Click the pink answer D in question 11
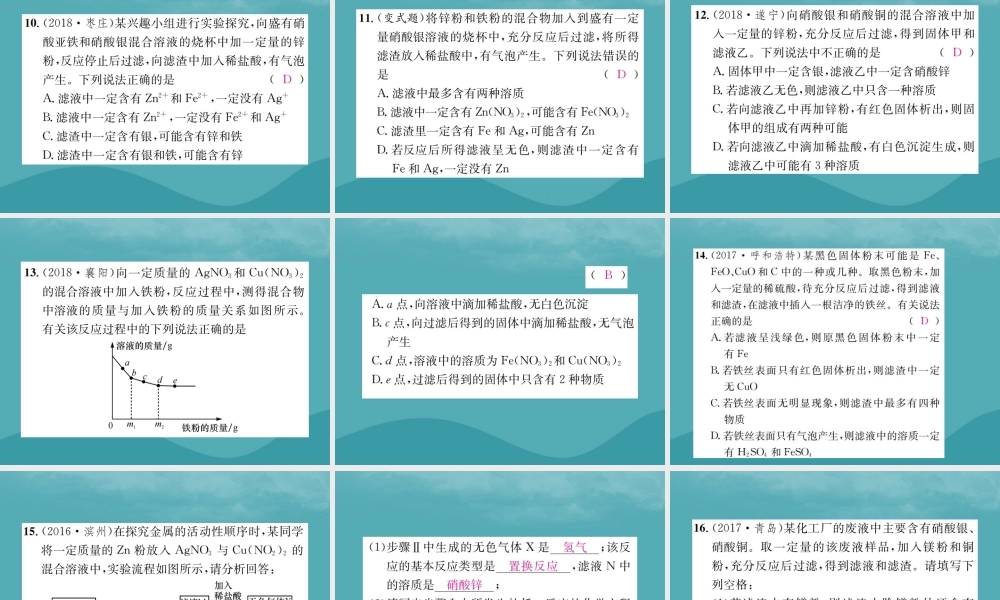The height and width of the screenshot is (600, 1000). [621, 74]
